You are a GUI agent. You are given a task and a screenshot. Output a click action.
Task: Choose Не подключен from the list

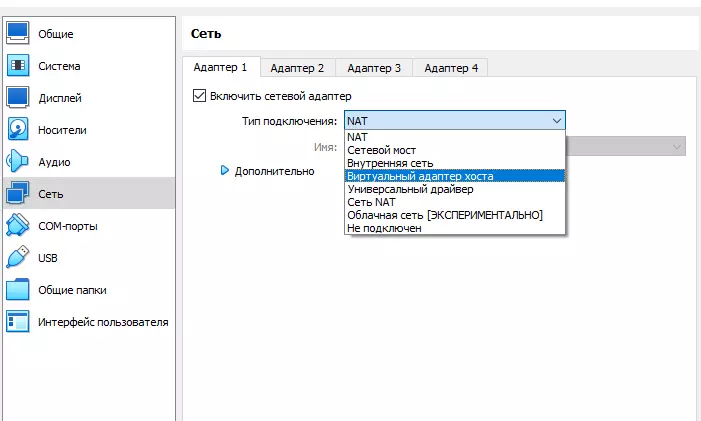[455, 228]
